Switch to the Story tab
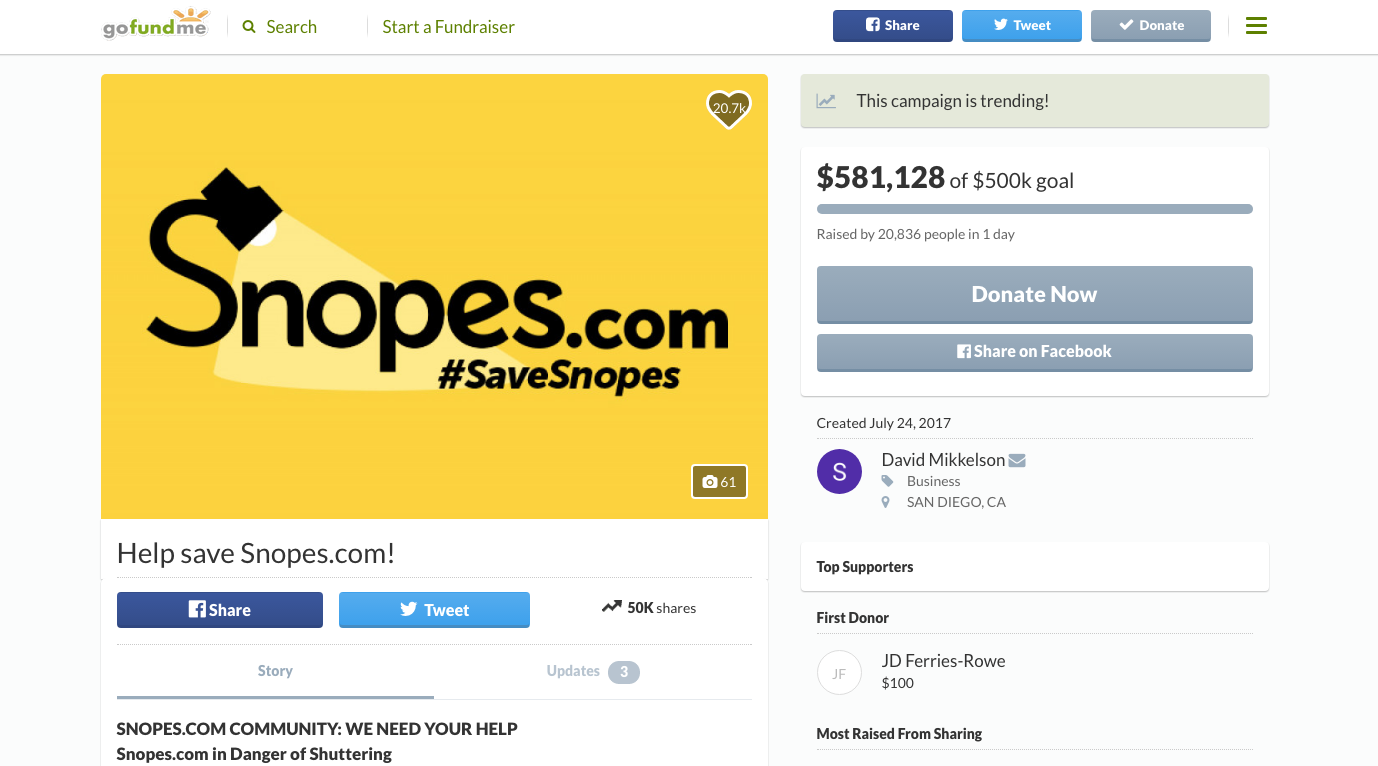The width and height of the screenshot is (1378, 766). (275, 671)
